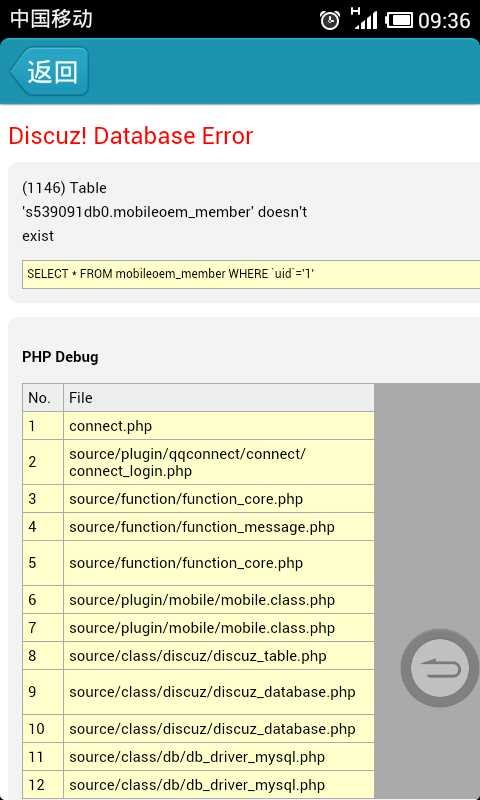This screenshot has width=480, height=800.
Task: Select the (1146) Table error text
Action: pos(64,188)
